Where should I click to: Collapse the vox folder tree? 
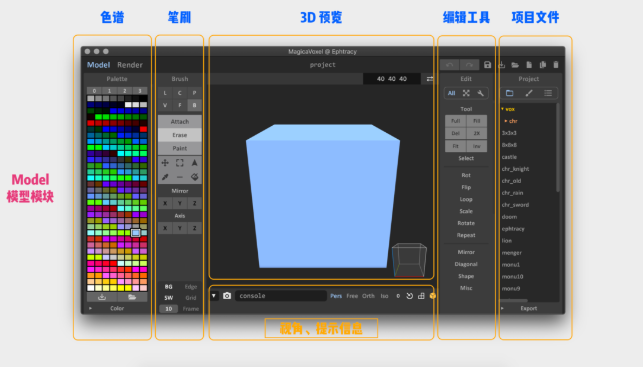[502, 109]
